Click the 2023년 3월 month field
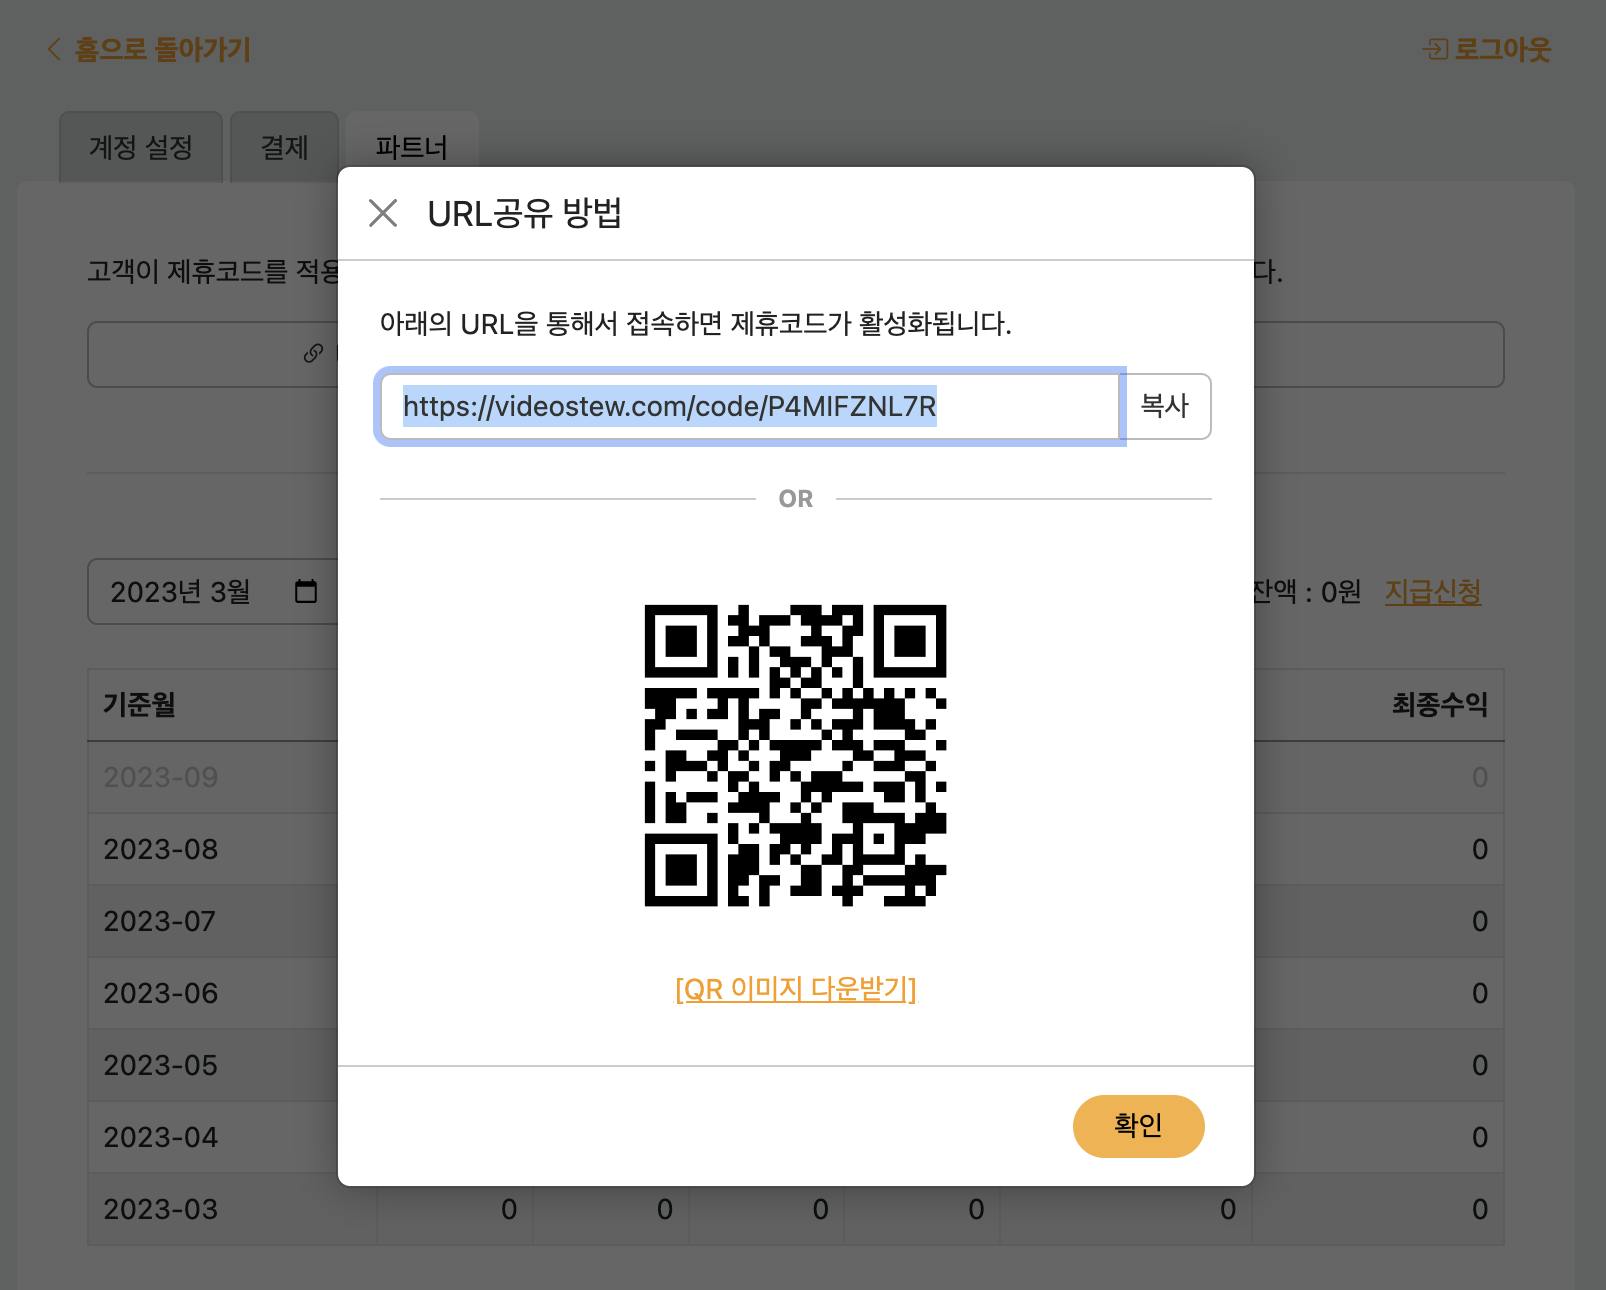 213,592
